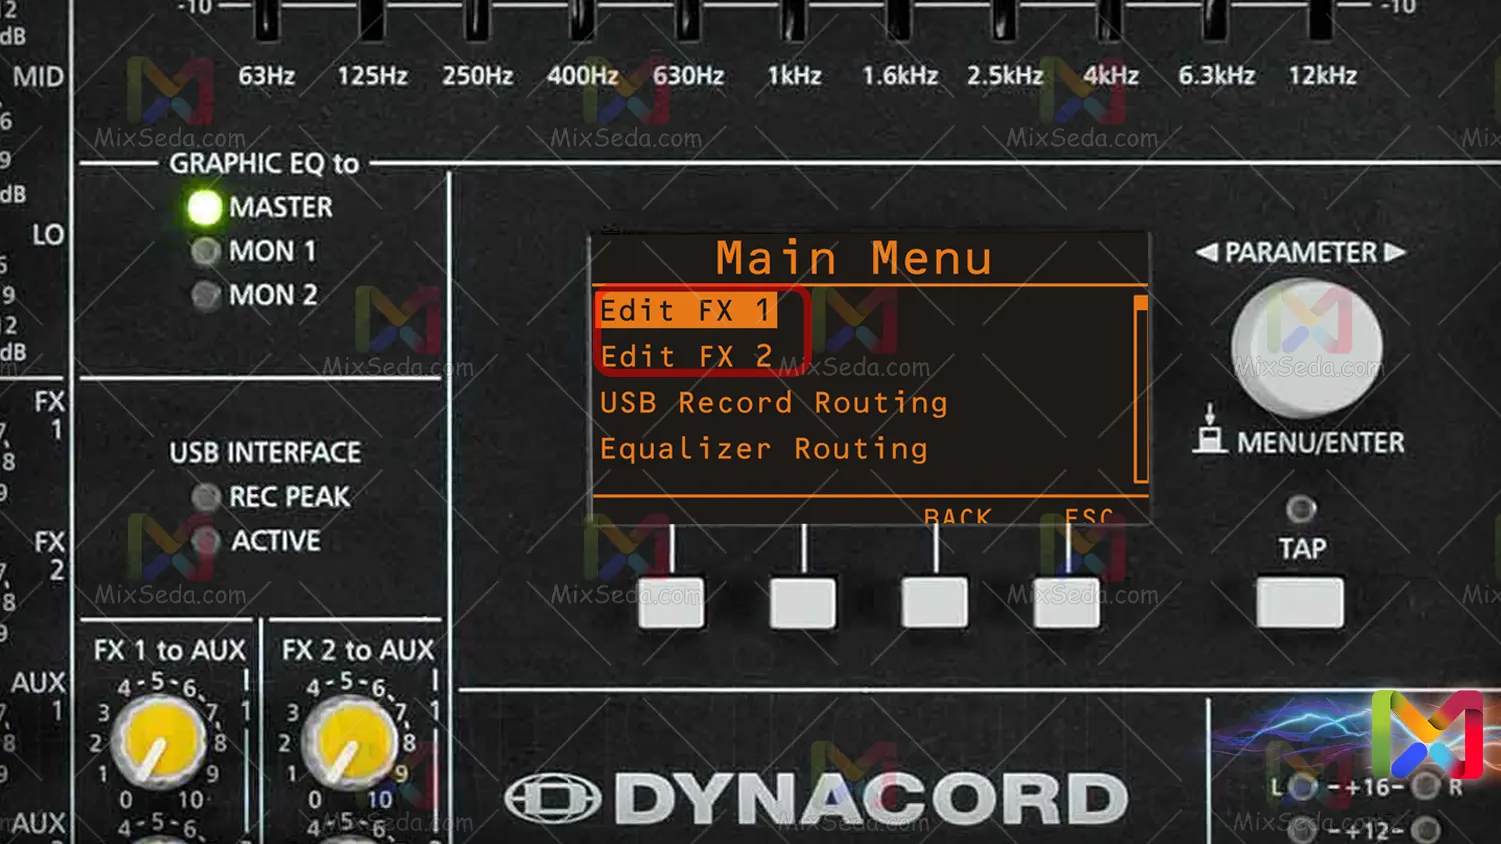Click the left PARAMETER arrow
This screenshot has height=844, width=1501.
click(1207, 253)
